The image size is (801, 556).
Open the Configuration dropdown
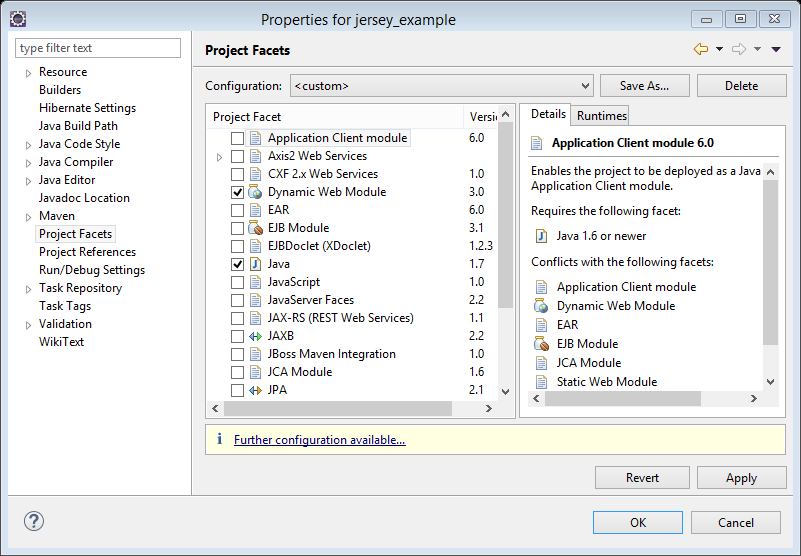(x=442, y=86)
